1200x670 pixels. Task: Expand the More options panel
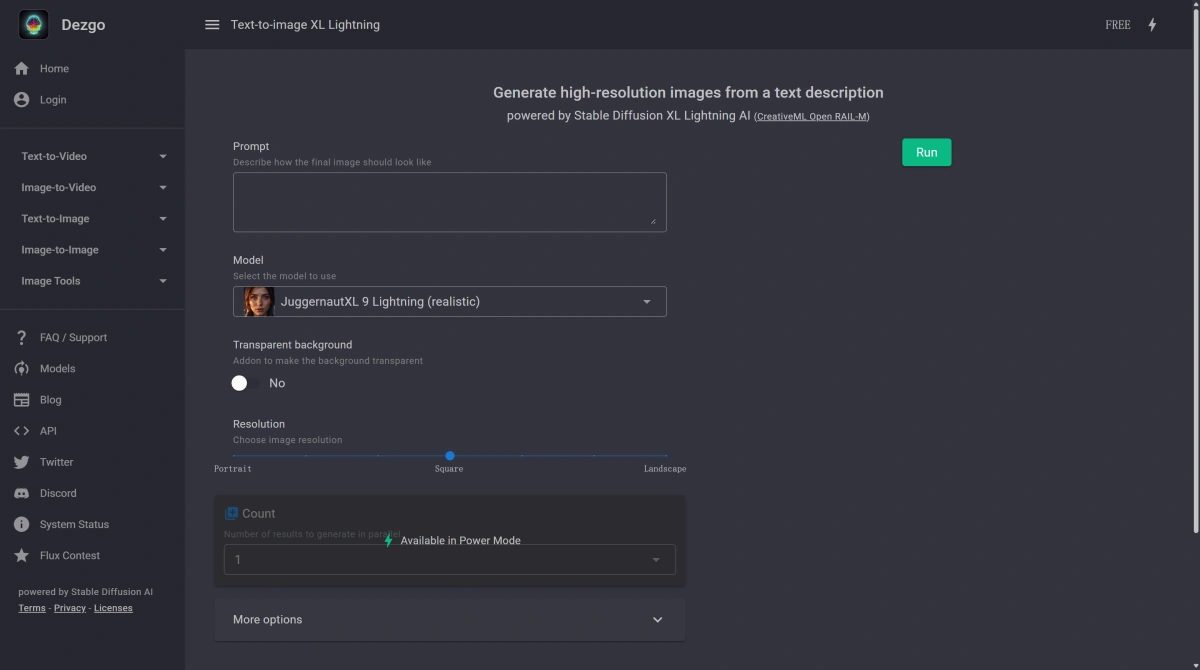coord(450,620)
